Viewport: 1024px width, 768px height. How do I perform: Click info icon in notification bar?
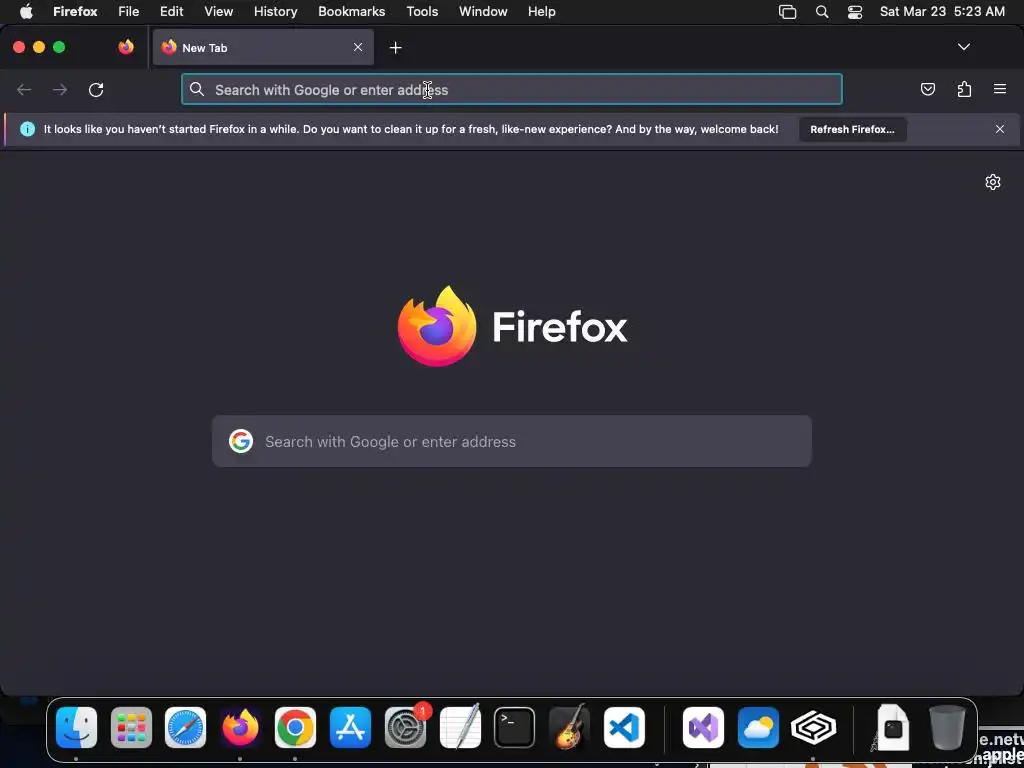tap(27, 129)
